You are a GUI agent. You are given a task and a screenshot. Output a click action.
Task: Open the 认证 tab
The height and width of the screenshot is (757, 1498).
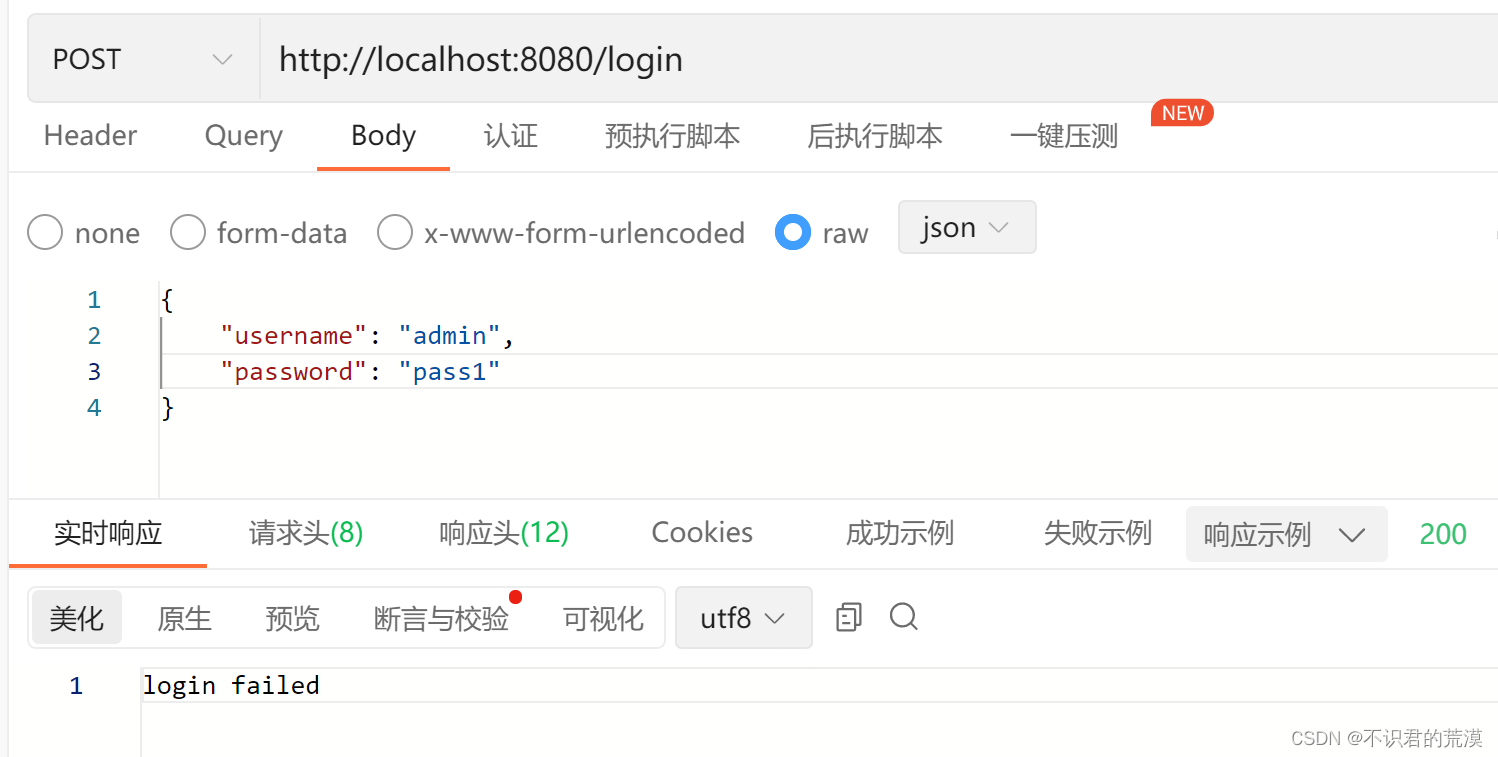[511, 135]
